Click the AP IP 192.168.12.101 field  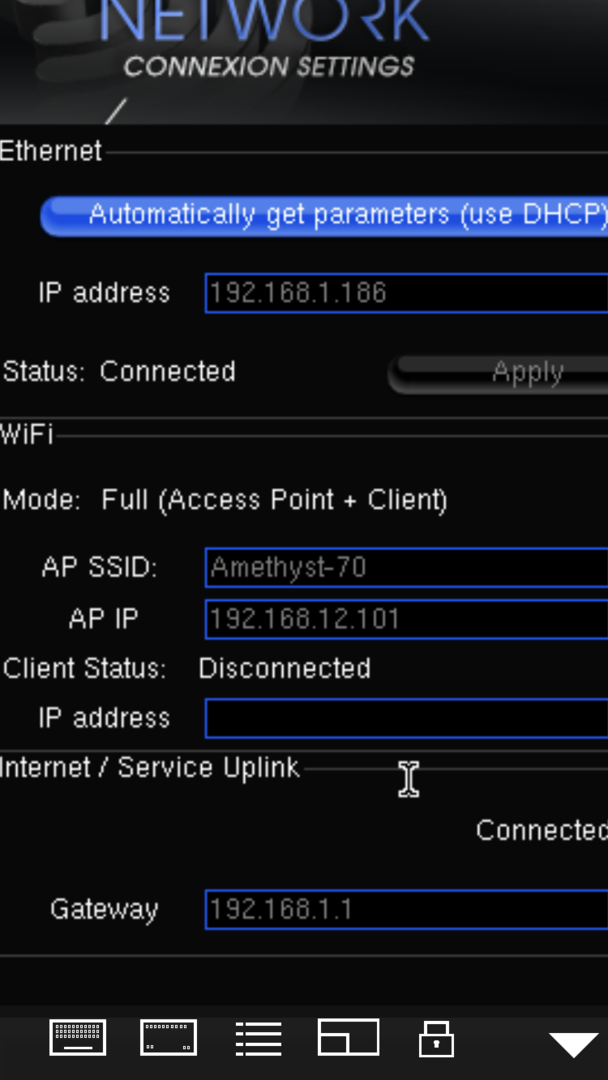pyautogui.click(x=406, y=619)
